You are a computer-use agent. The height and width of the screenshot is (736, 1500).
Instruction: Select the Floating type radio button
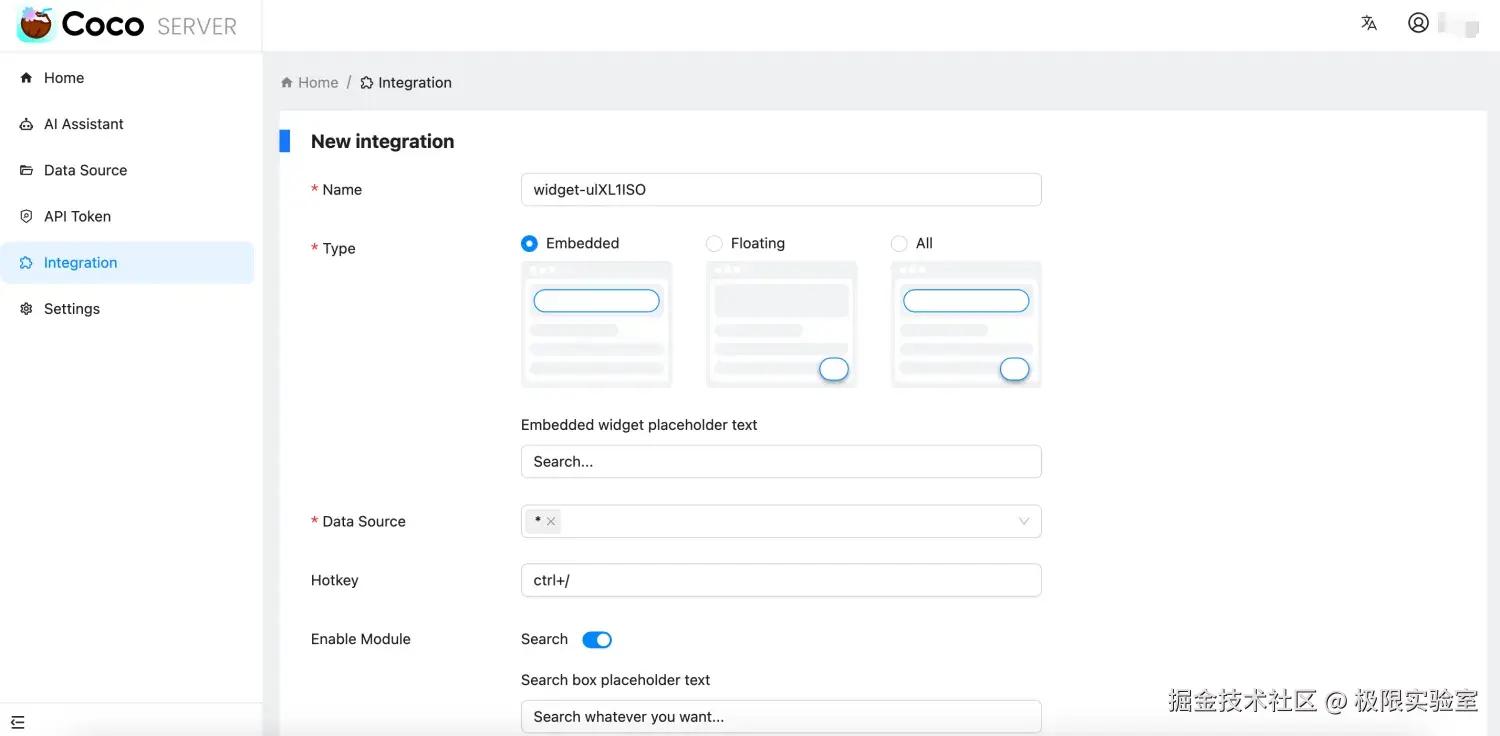click(714, 243)
